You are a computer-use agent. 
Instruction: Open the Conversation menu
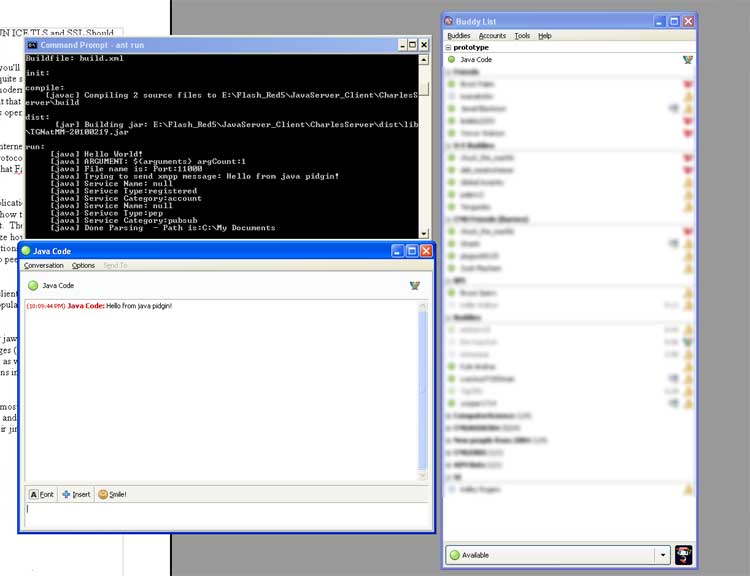click(44, 265)
